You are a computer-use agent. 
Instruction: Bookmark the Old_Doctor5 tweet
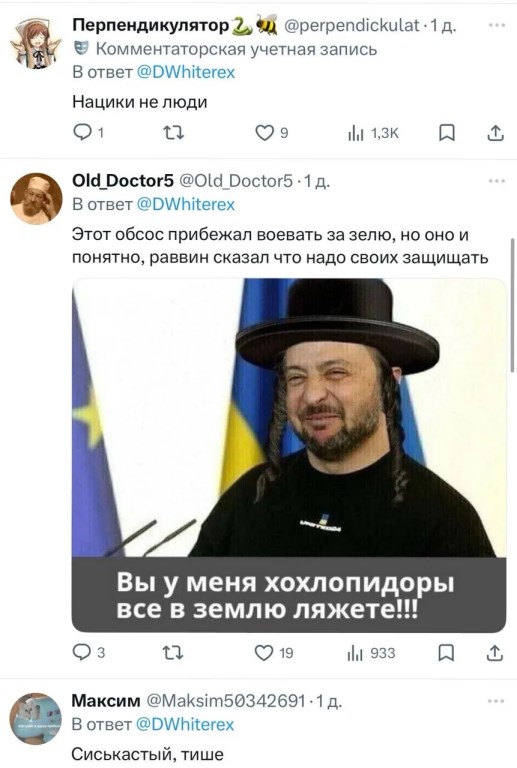coord(446,652)
